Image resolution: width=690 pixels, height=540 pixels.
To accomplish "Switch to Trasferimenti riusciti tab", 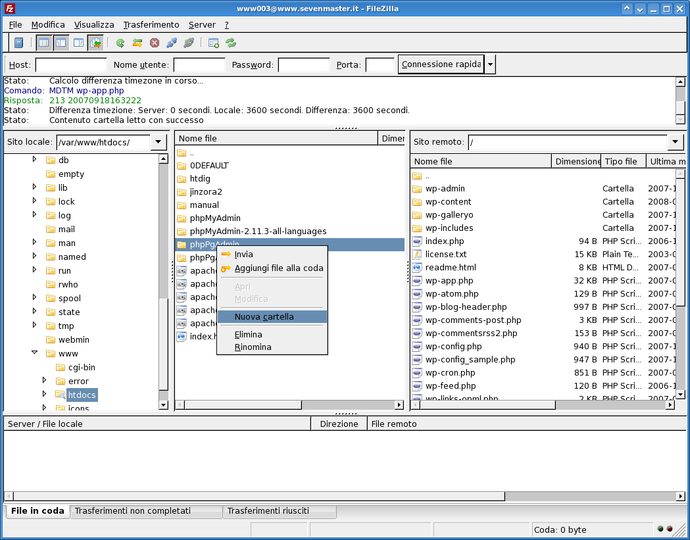I will click(280, 511).
